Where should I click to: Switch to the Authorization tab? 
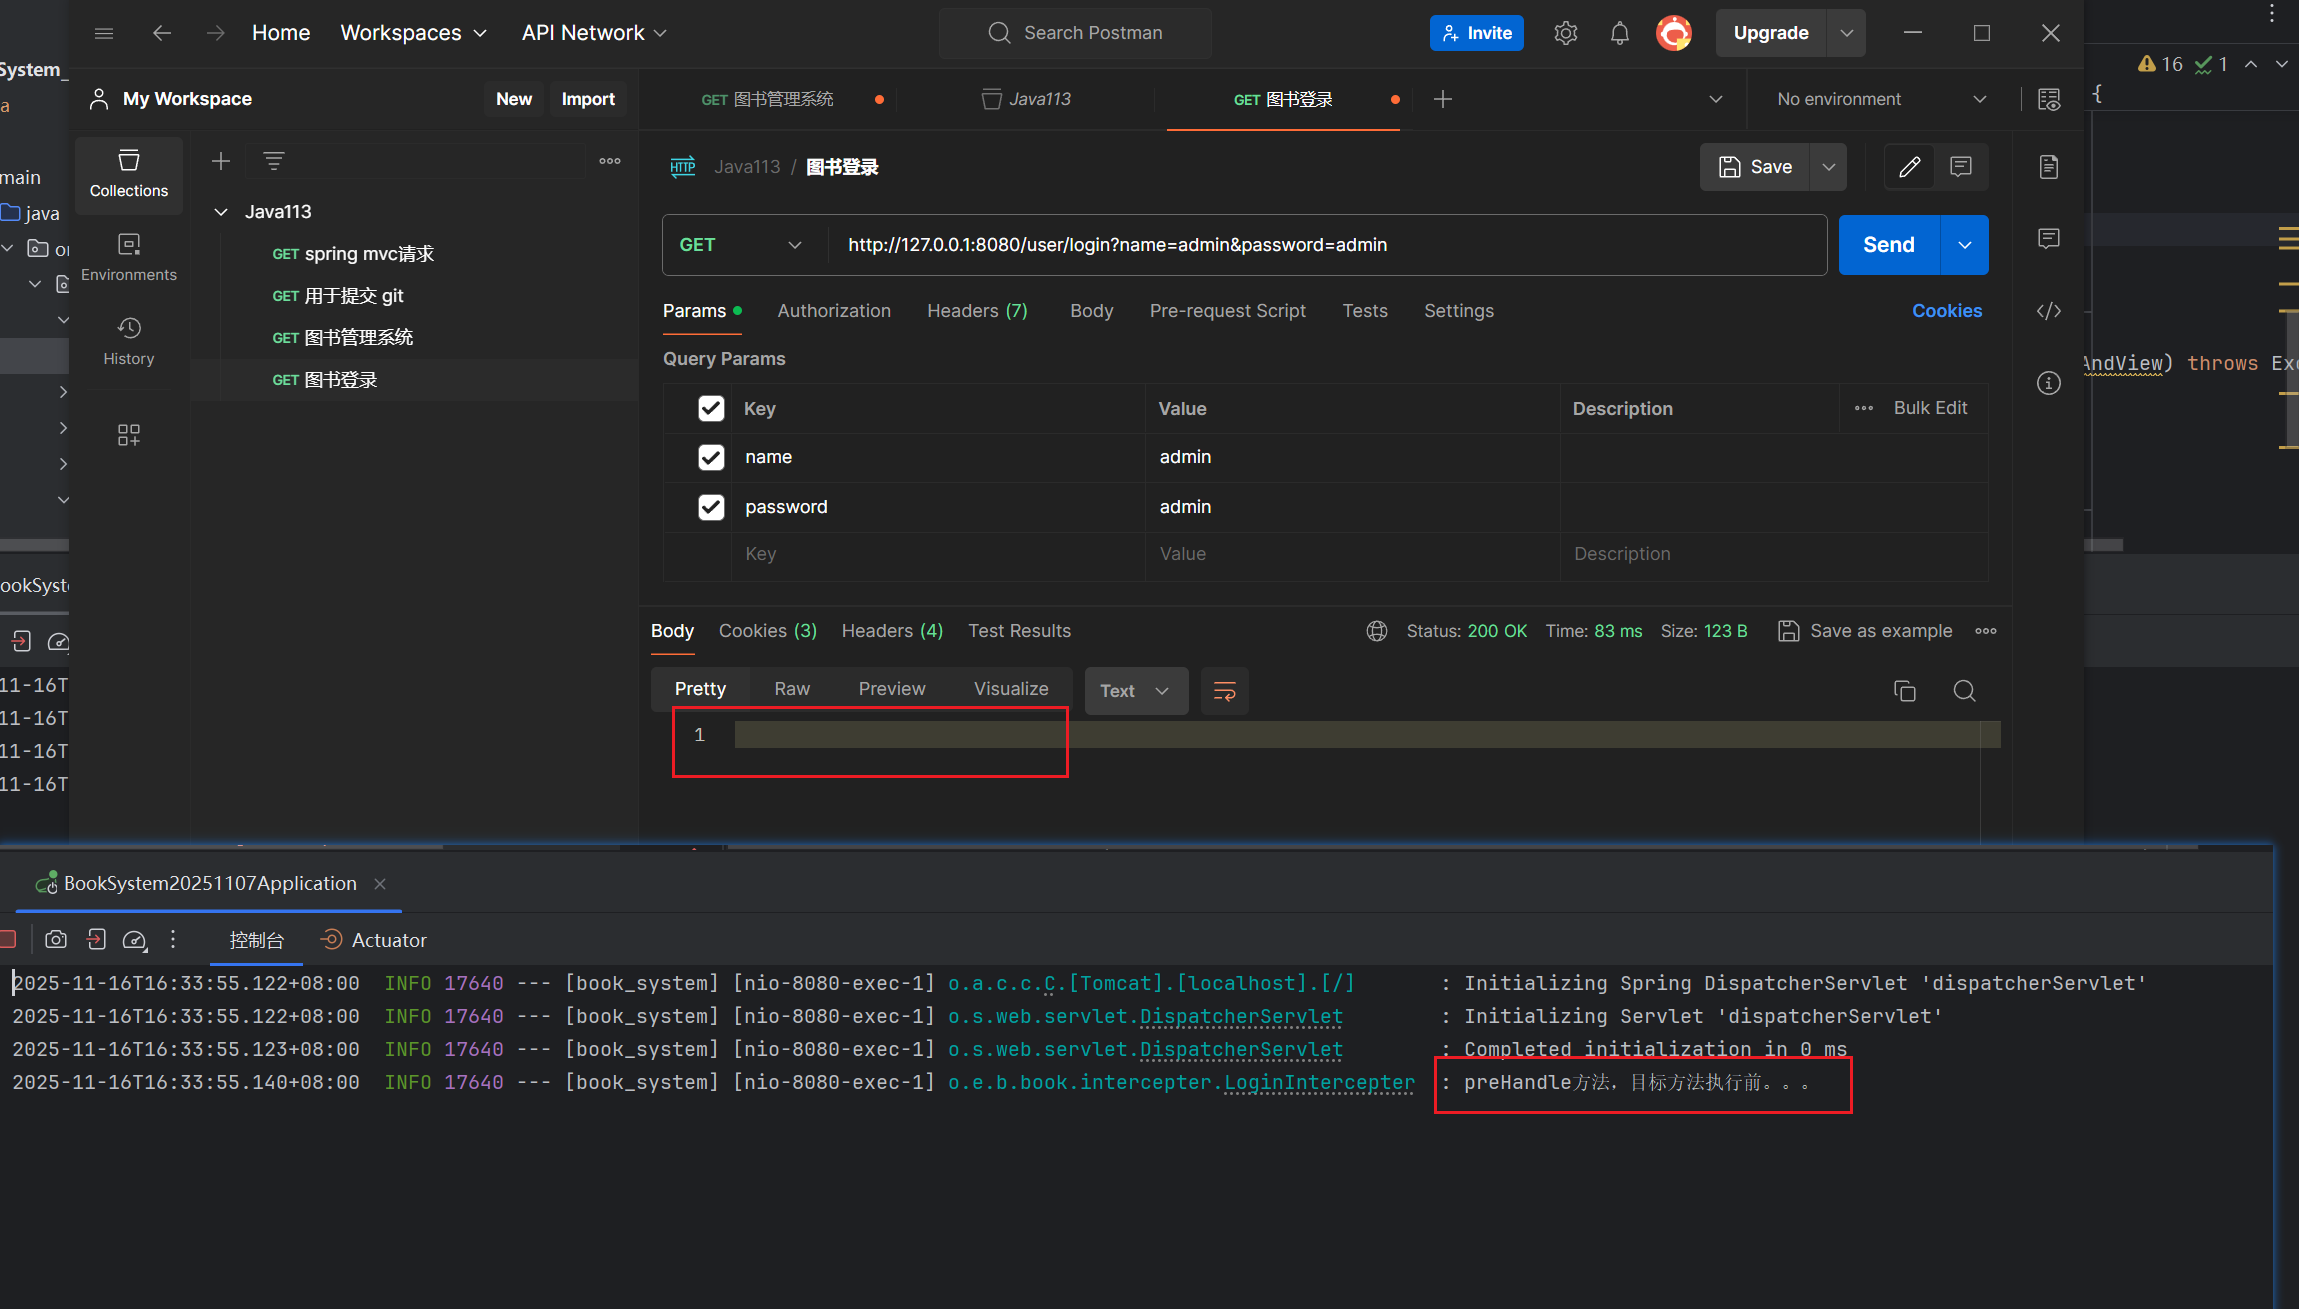(x=833, y=311)
